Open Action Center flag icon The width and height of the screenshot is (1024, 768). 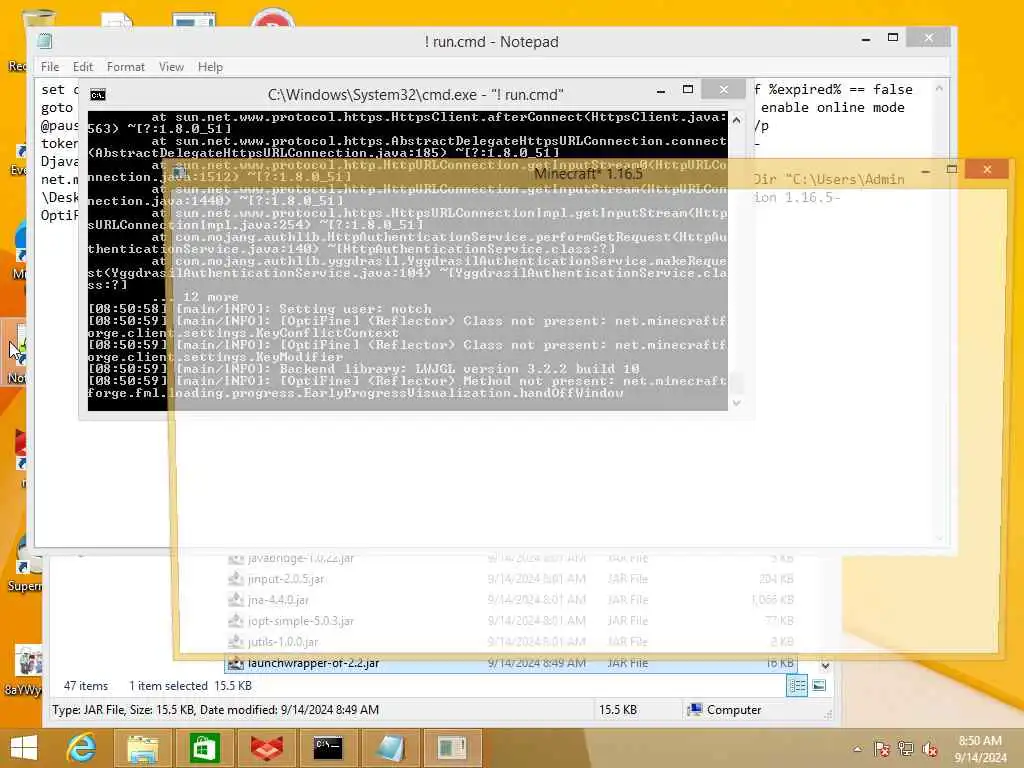[x=882, y=749]
